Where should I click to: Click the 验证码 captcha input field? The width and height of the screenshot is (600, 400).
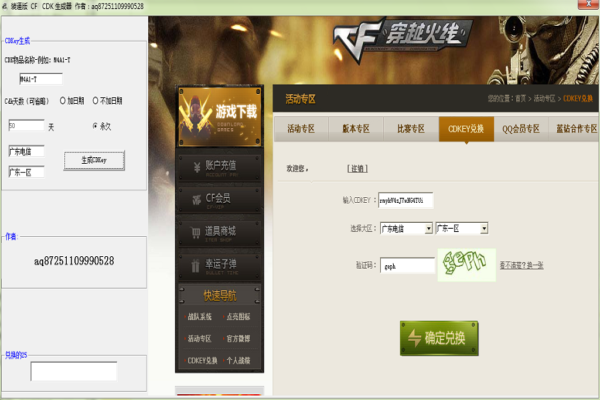[408, 266]
